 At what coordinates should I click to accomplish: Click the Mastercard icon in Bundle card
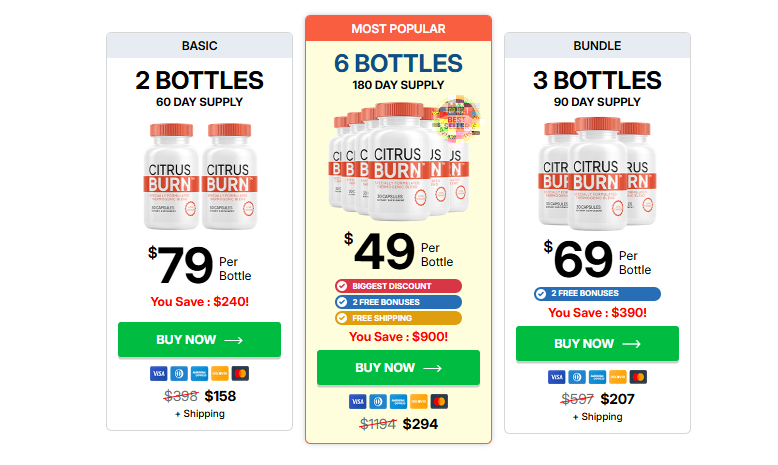click(x=638, y=377)
